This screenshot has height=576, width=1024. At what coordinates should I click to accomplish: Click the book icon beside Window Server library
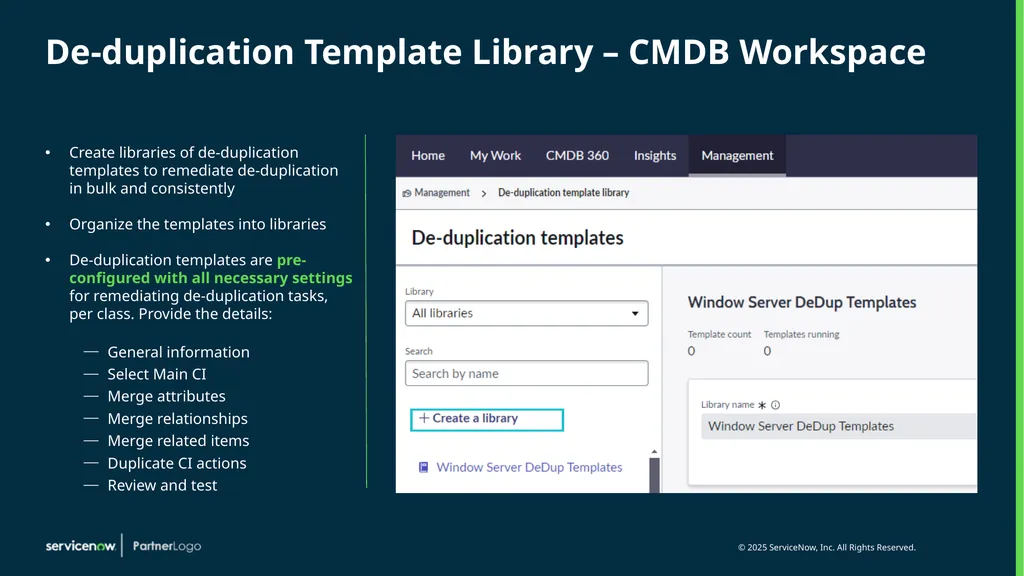[423, 468]
